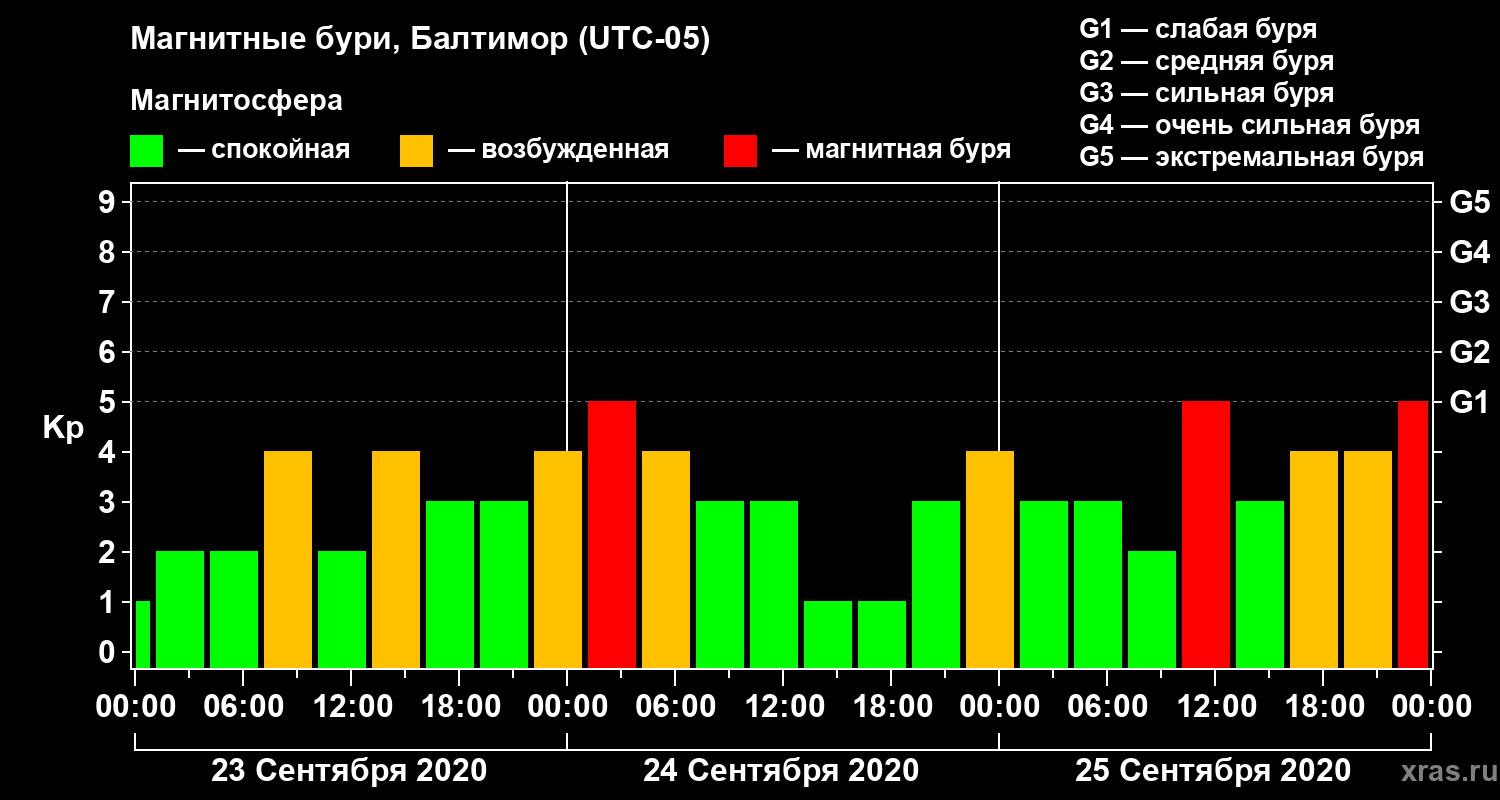
Task: Click the last red bar ending 25 September
Action: click(1413, 534)
